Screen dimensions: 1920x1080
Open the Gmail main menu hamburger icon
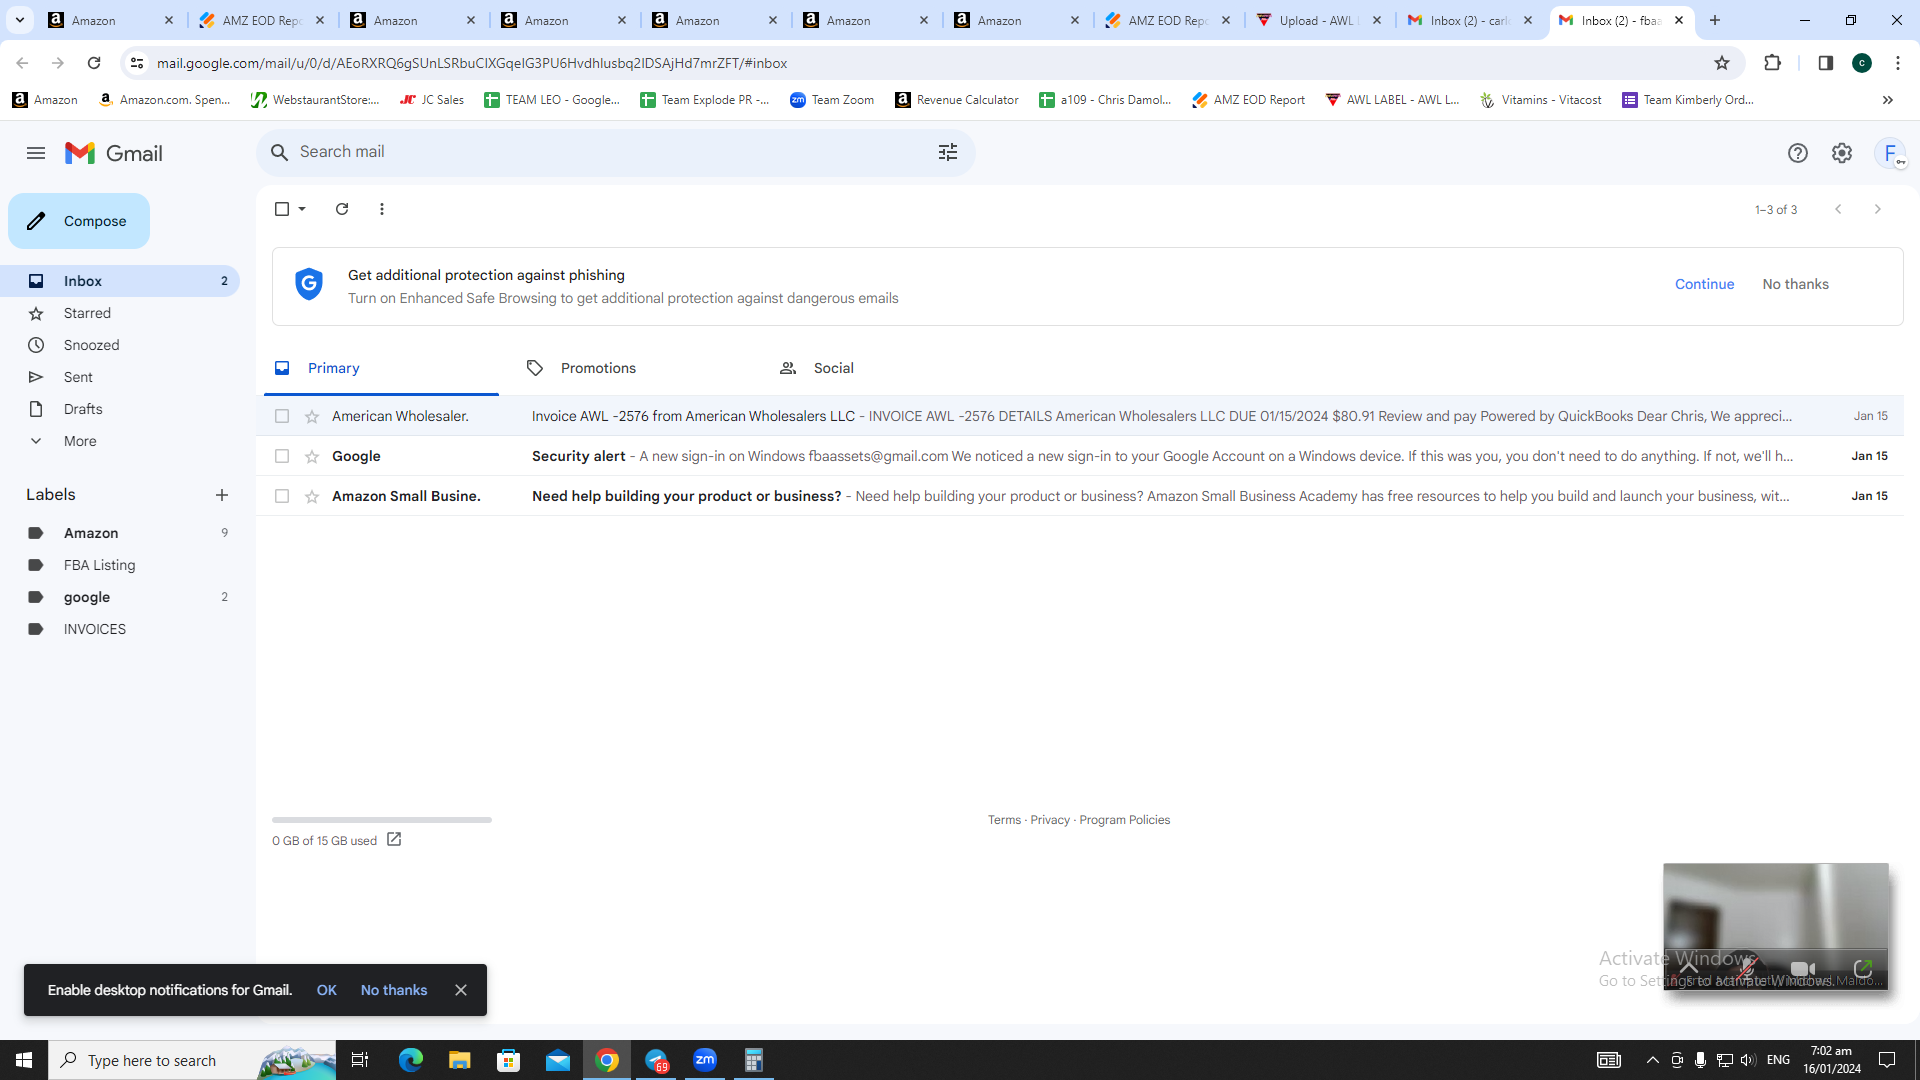36,153
